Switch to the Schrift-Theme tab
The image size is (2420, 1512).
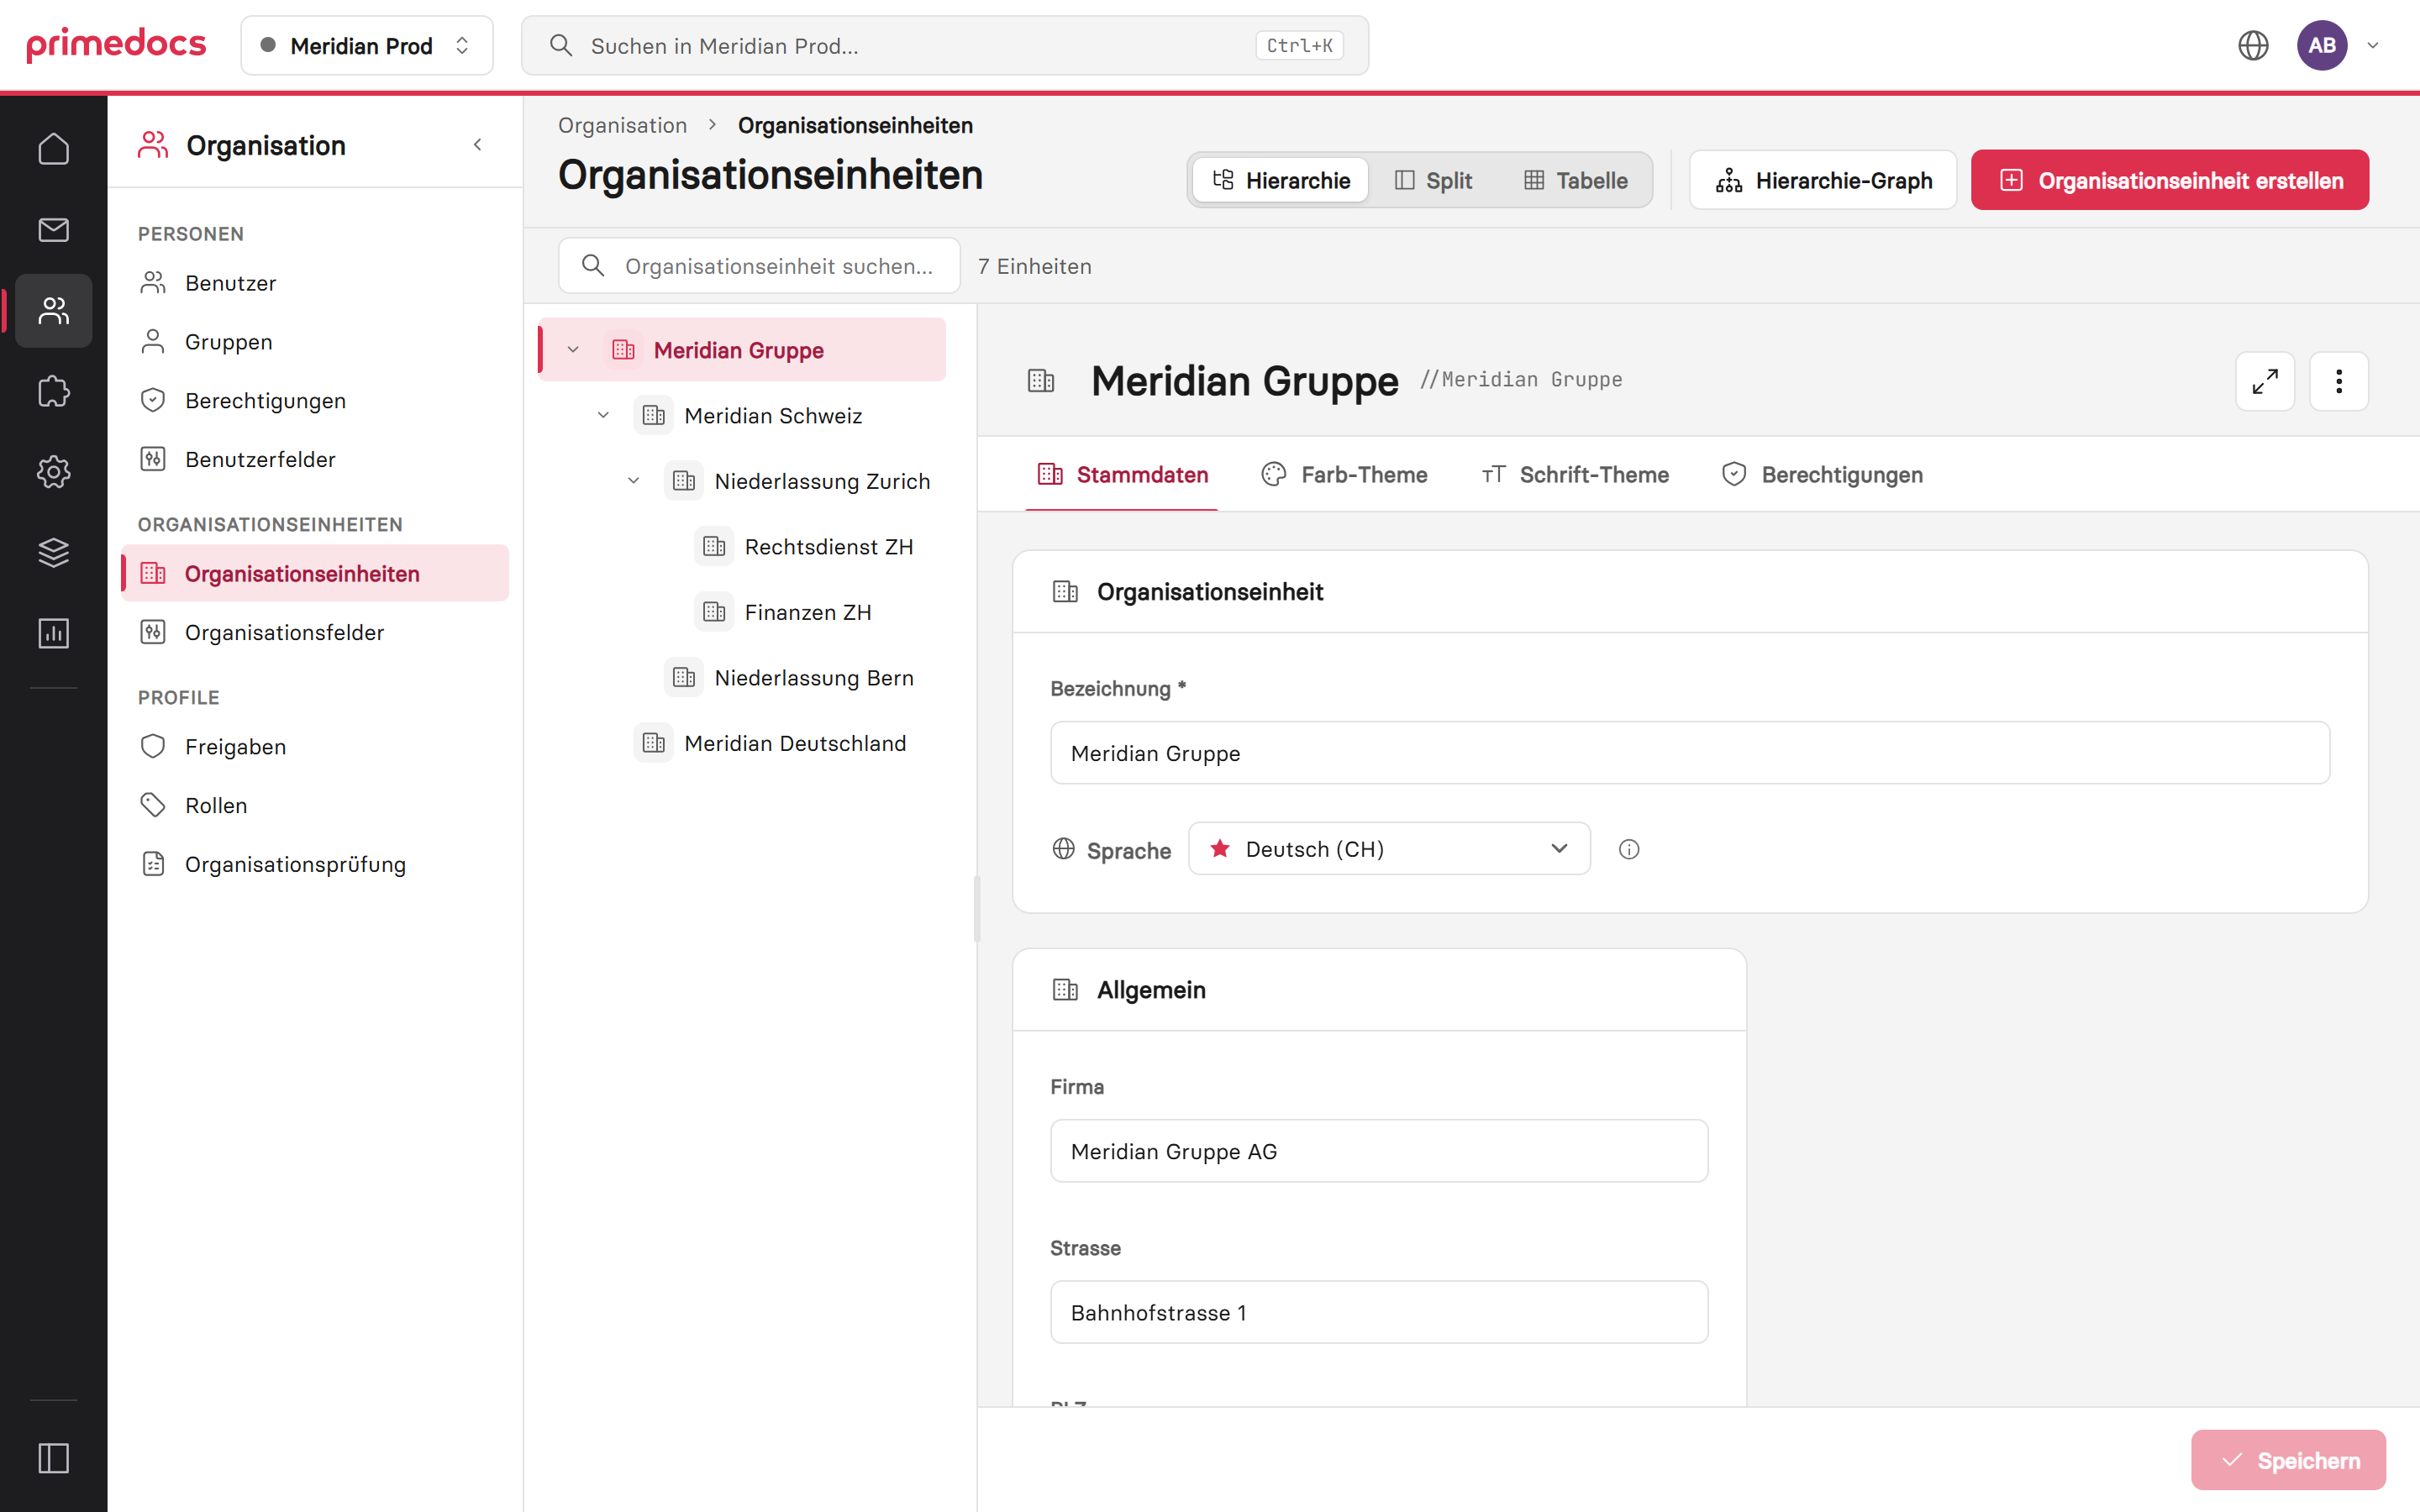[x=1575, y=475]
